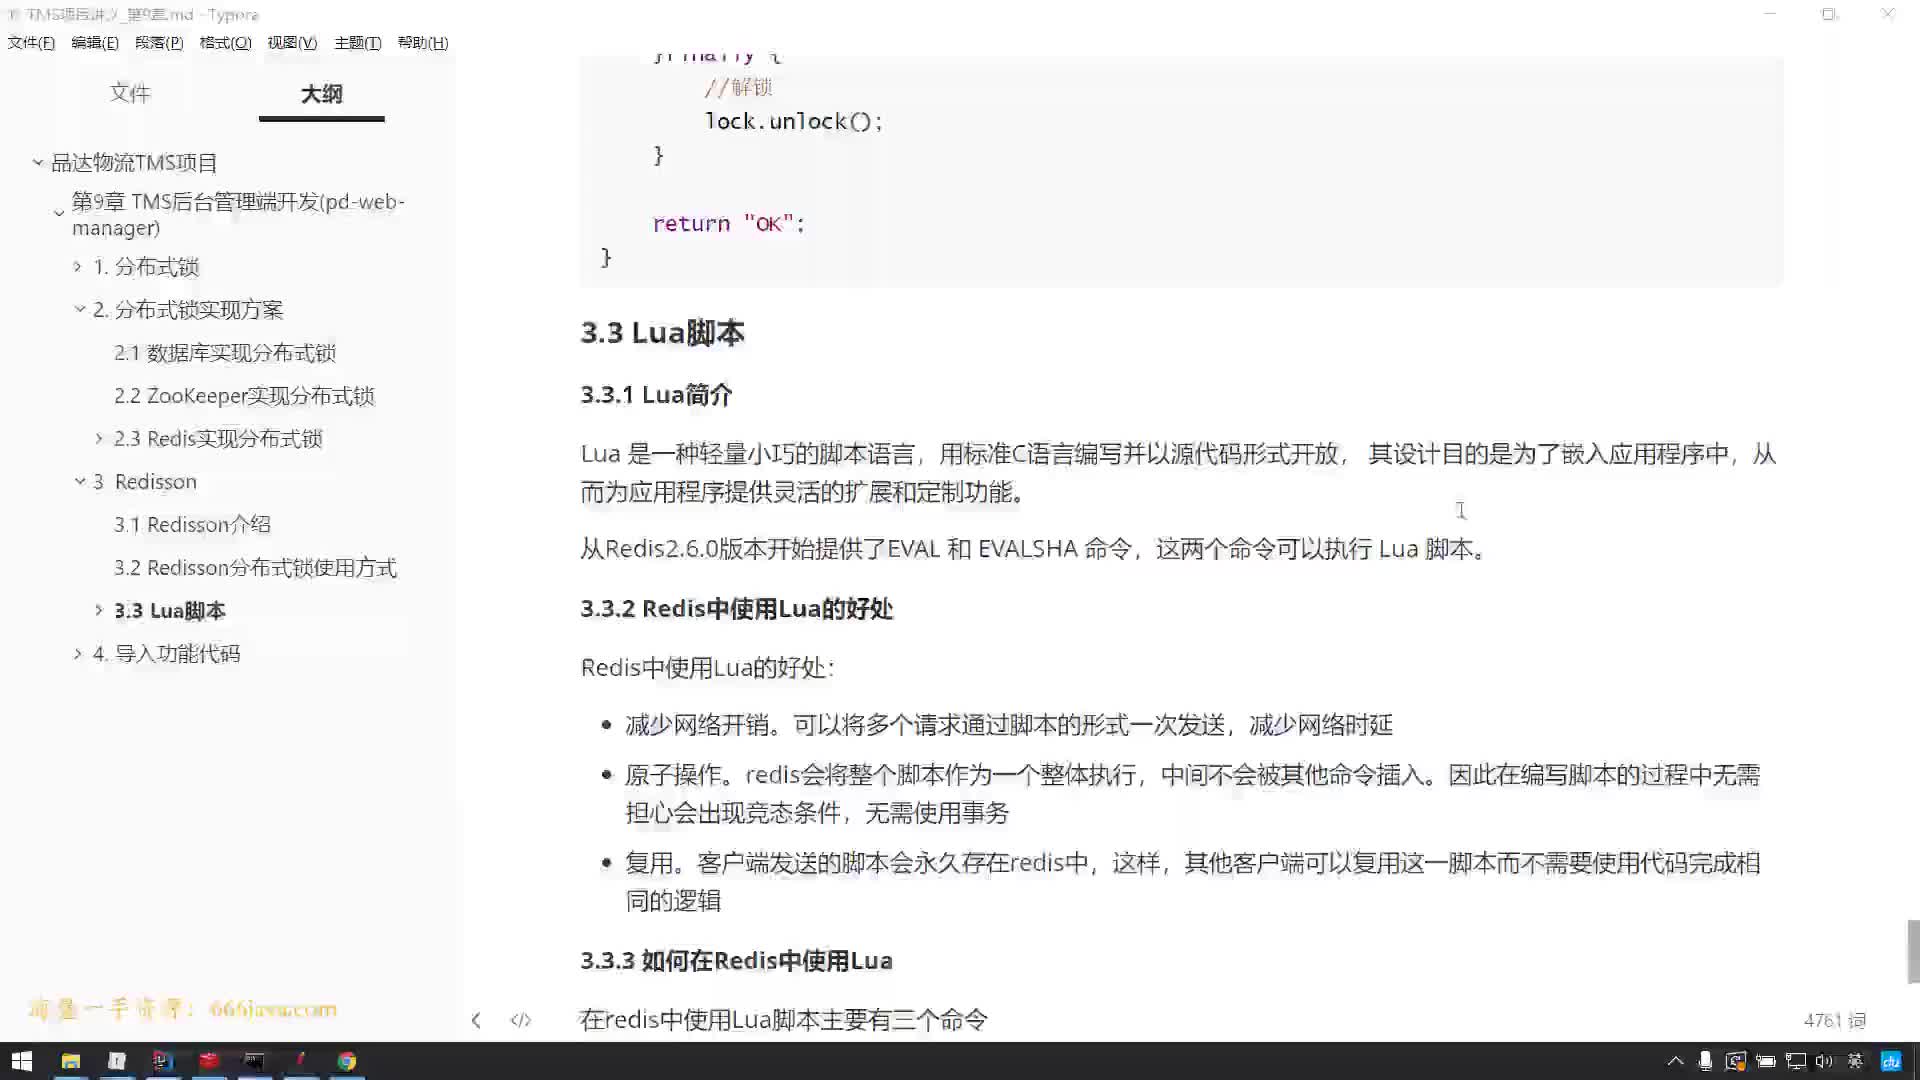1920x1080 pixels.
Task: Click the 3.3.2 Redis中使用Lua的好处 heading
Action: click(736, 609)
